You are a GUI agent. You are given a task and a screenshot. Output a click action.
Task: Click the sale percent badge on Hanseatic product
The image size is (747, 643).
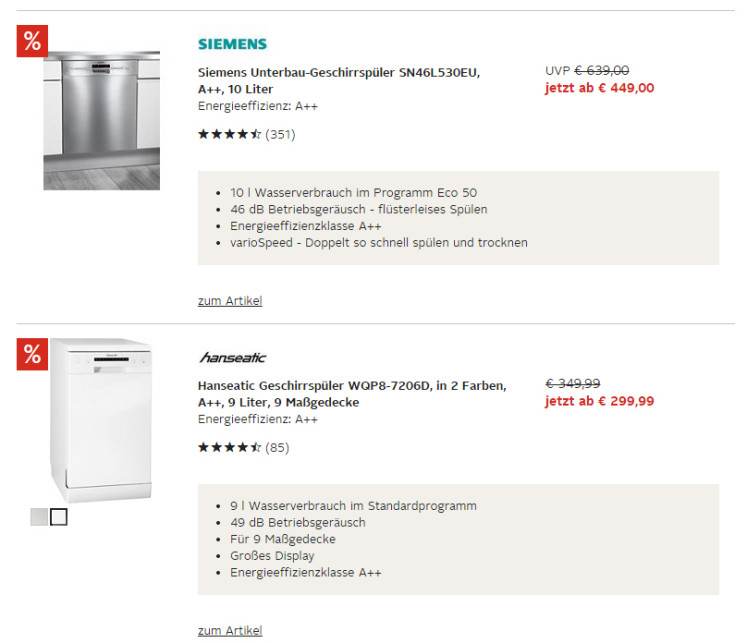coord(32,354)
